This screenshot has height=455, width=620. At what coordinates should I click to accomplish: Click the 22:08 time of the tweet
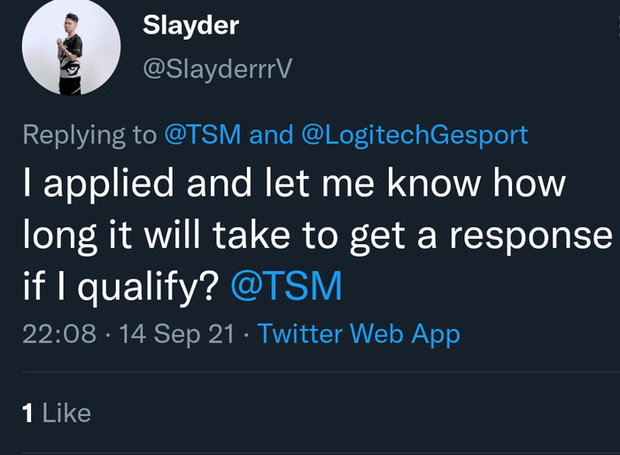point(58,334)
